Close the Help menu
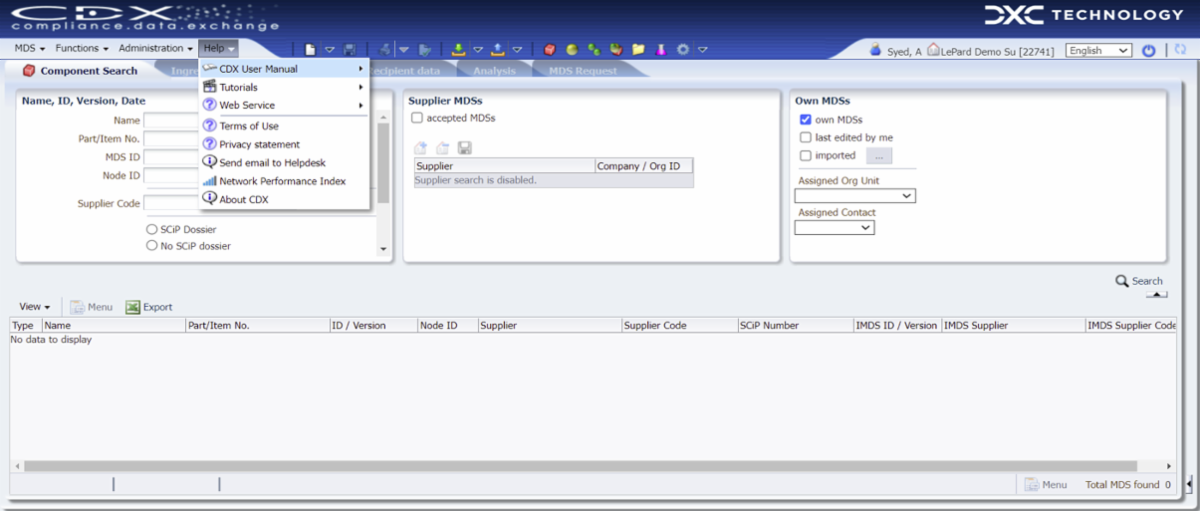 (x=218, y=48)
